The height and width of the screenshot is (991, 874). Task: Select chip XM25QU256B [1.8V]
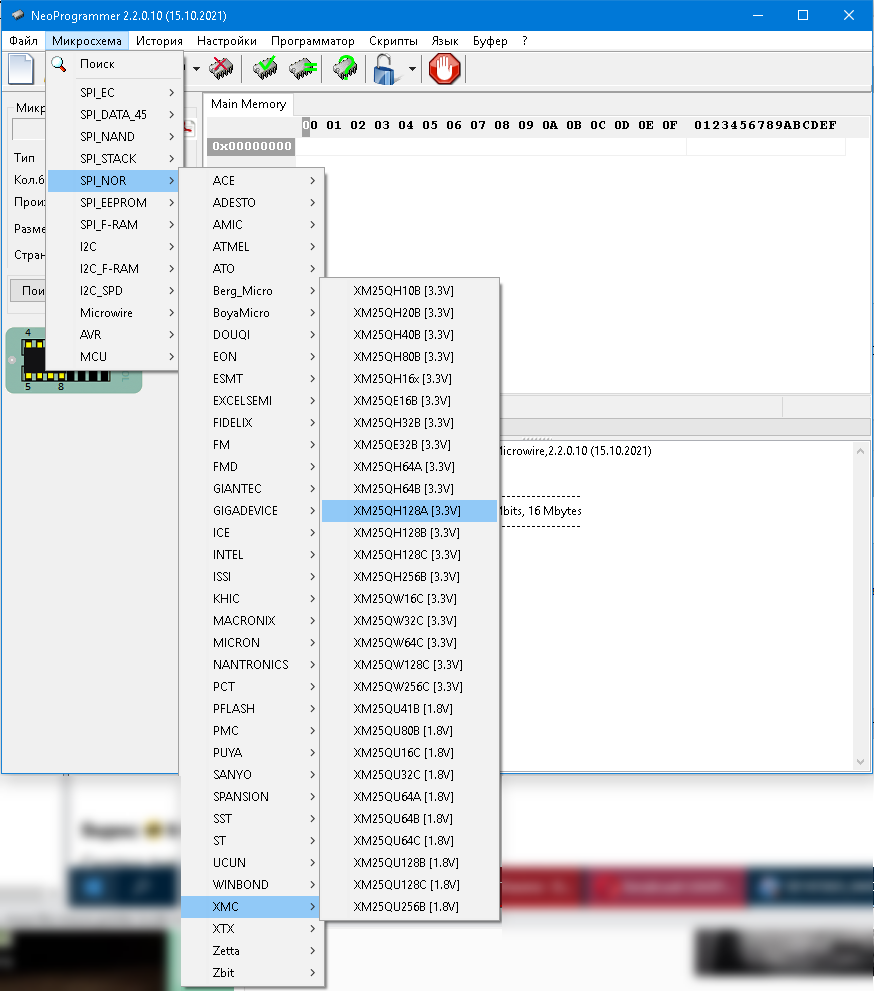point(410,907)
